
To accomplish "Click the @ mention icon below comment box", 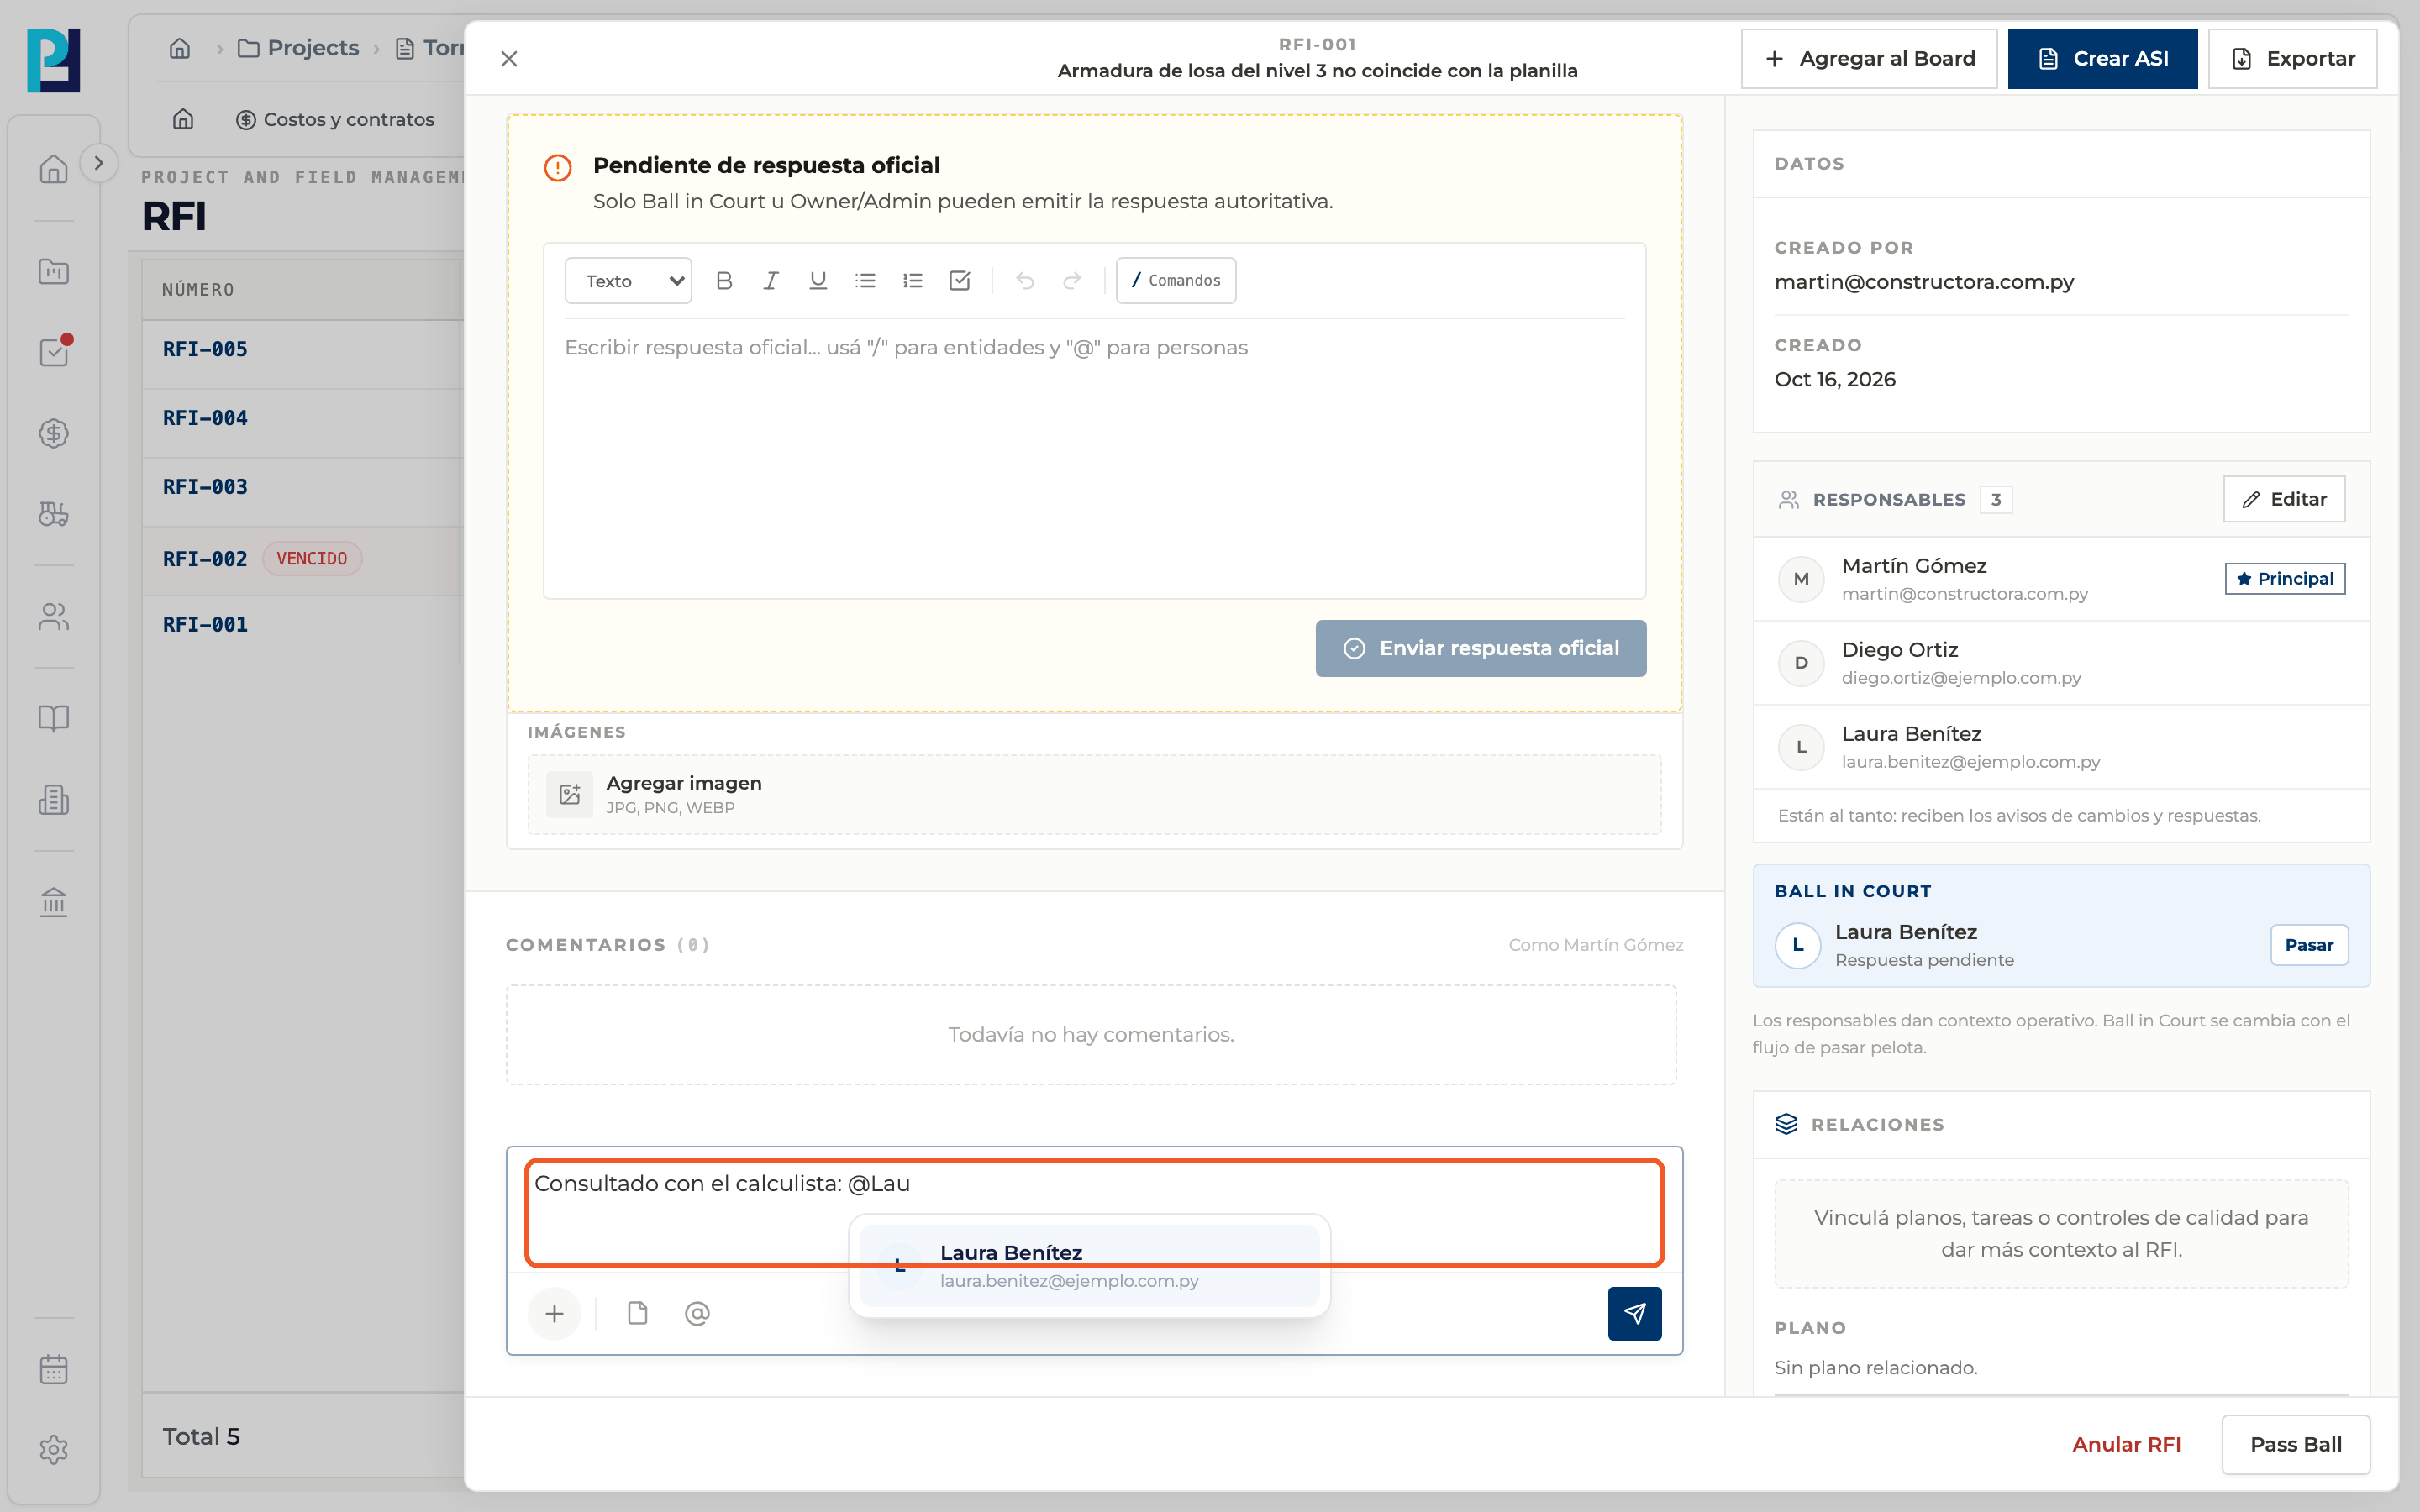I will click(697, 1313).
